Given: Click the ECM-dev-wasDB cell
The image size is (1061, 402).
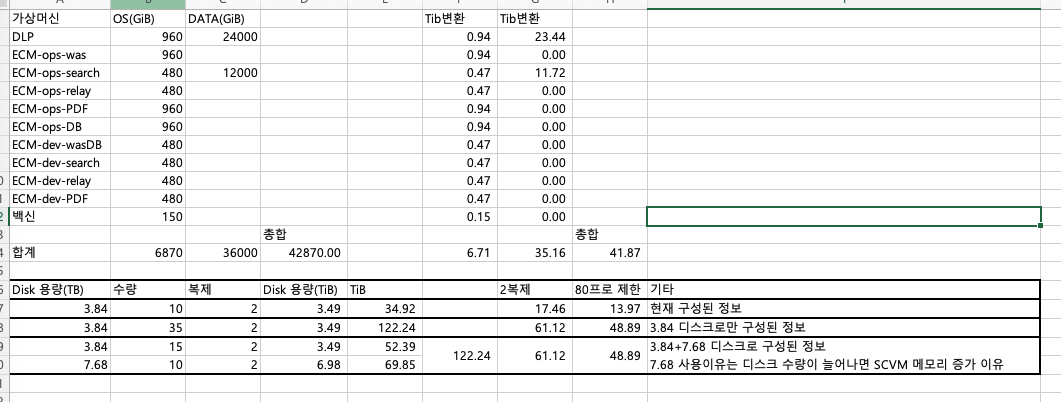Looking at the screenshot, I should tap(58, 145).
